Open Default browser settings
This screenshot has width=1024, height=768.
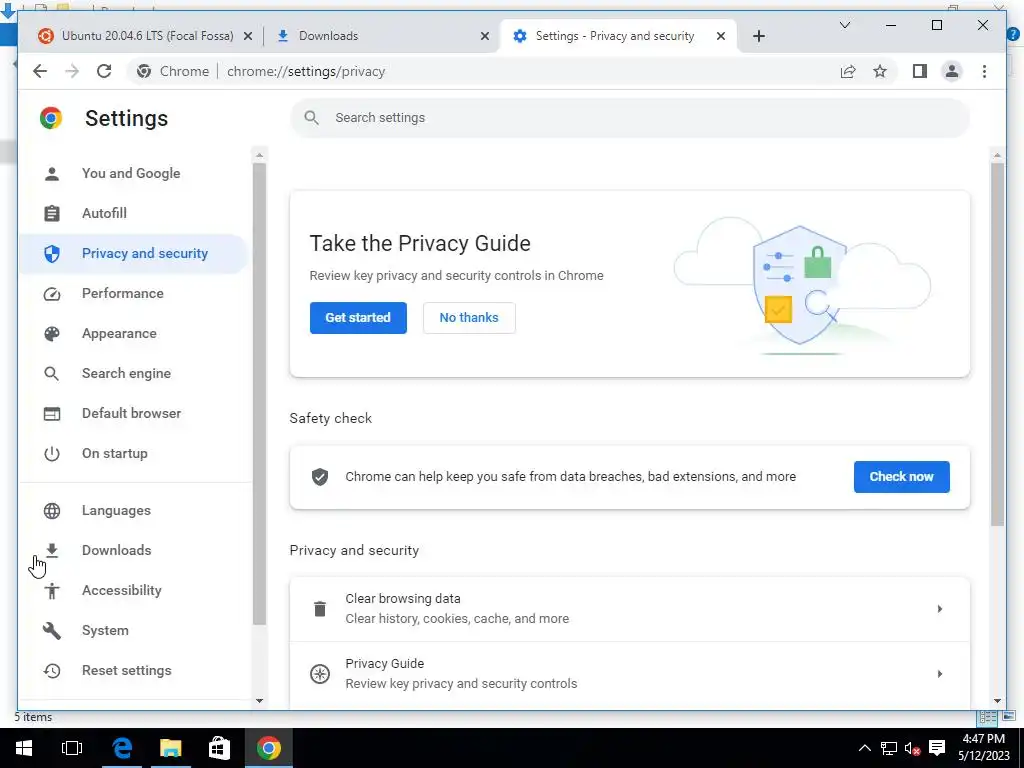(134, 413)
